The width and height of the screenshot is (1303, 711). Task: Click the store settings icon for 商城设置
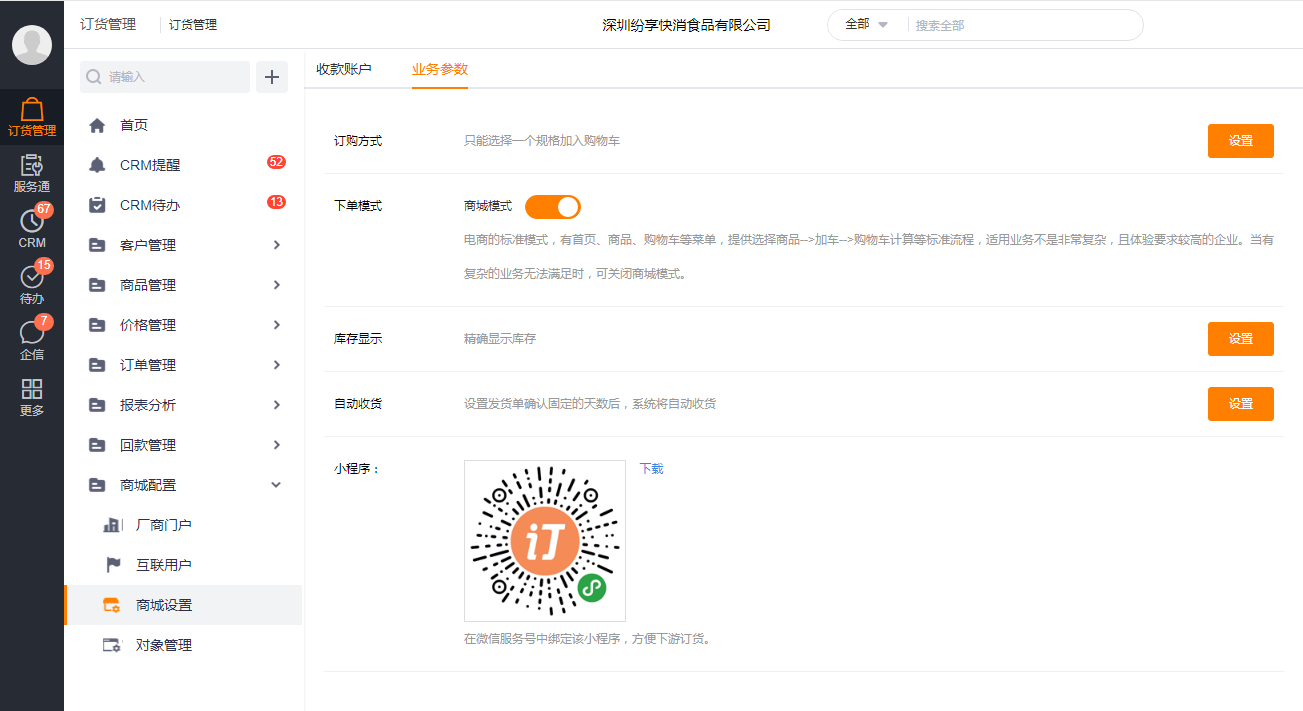[x=112, y=605]
